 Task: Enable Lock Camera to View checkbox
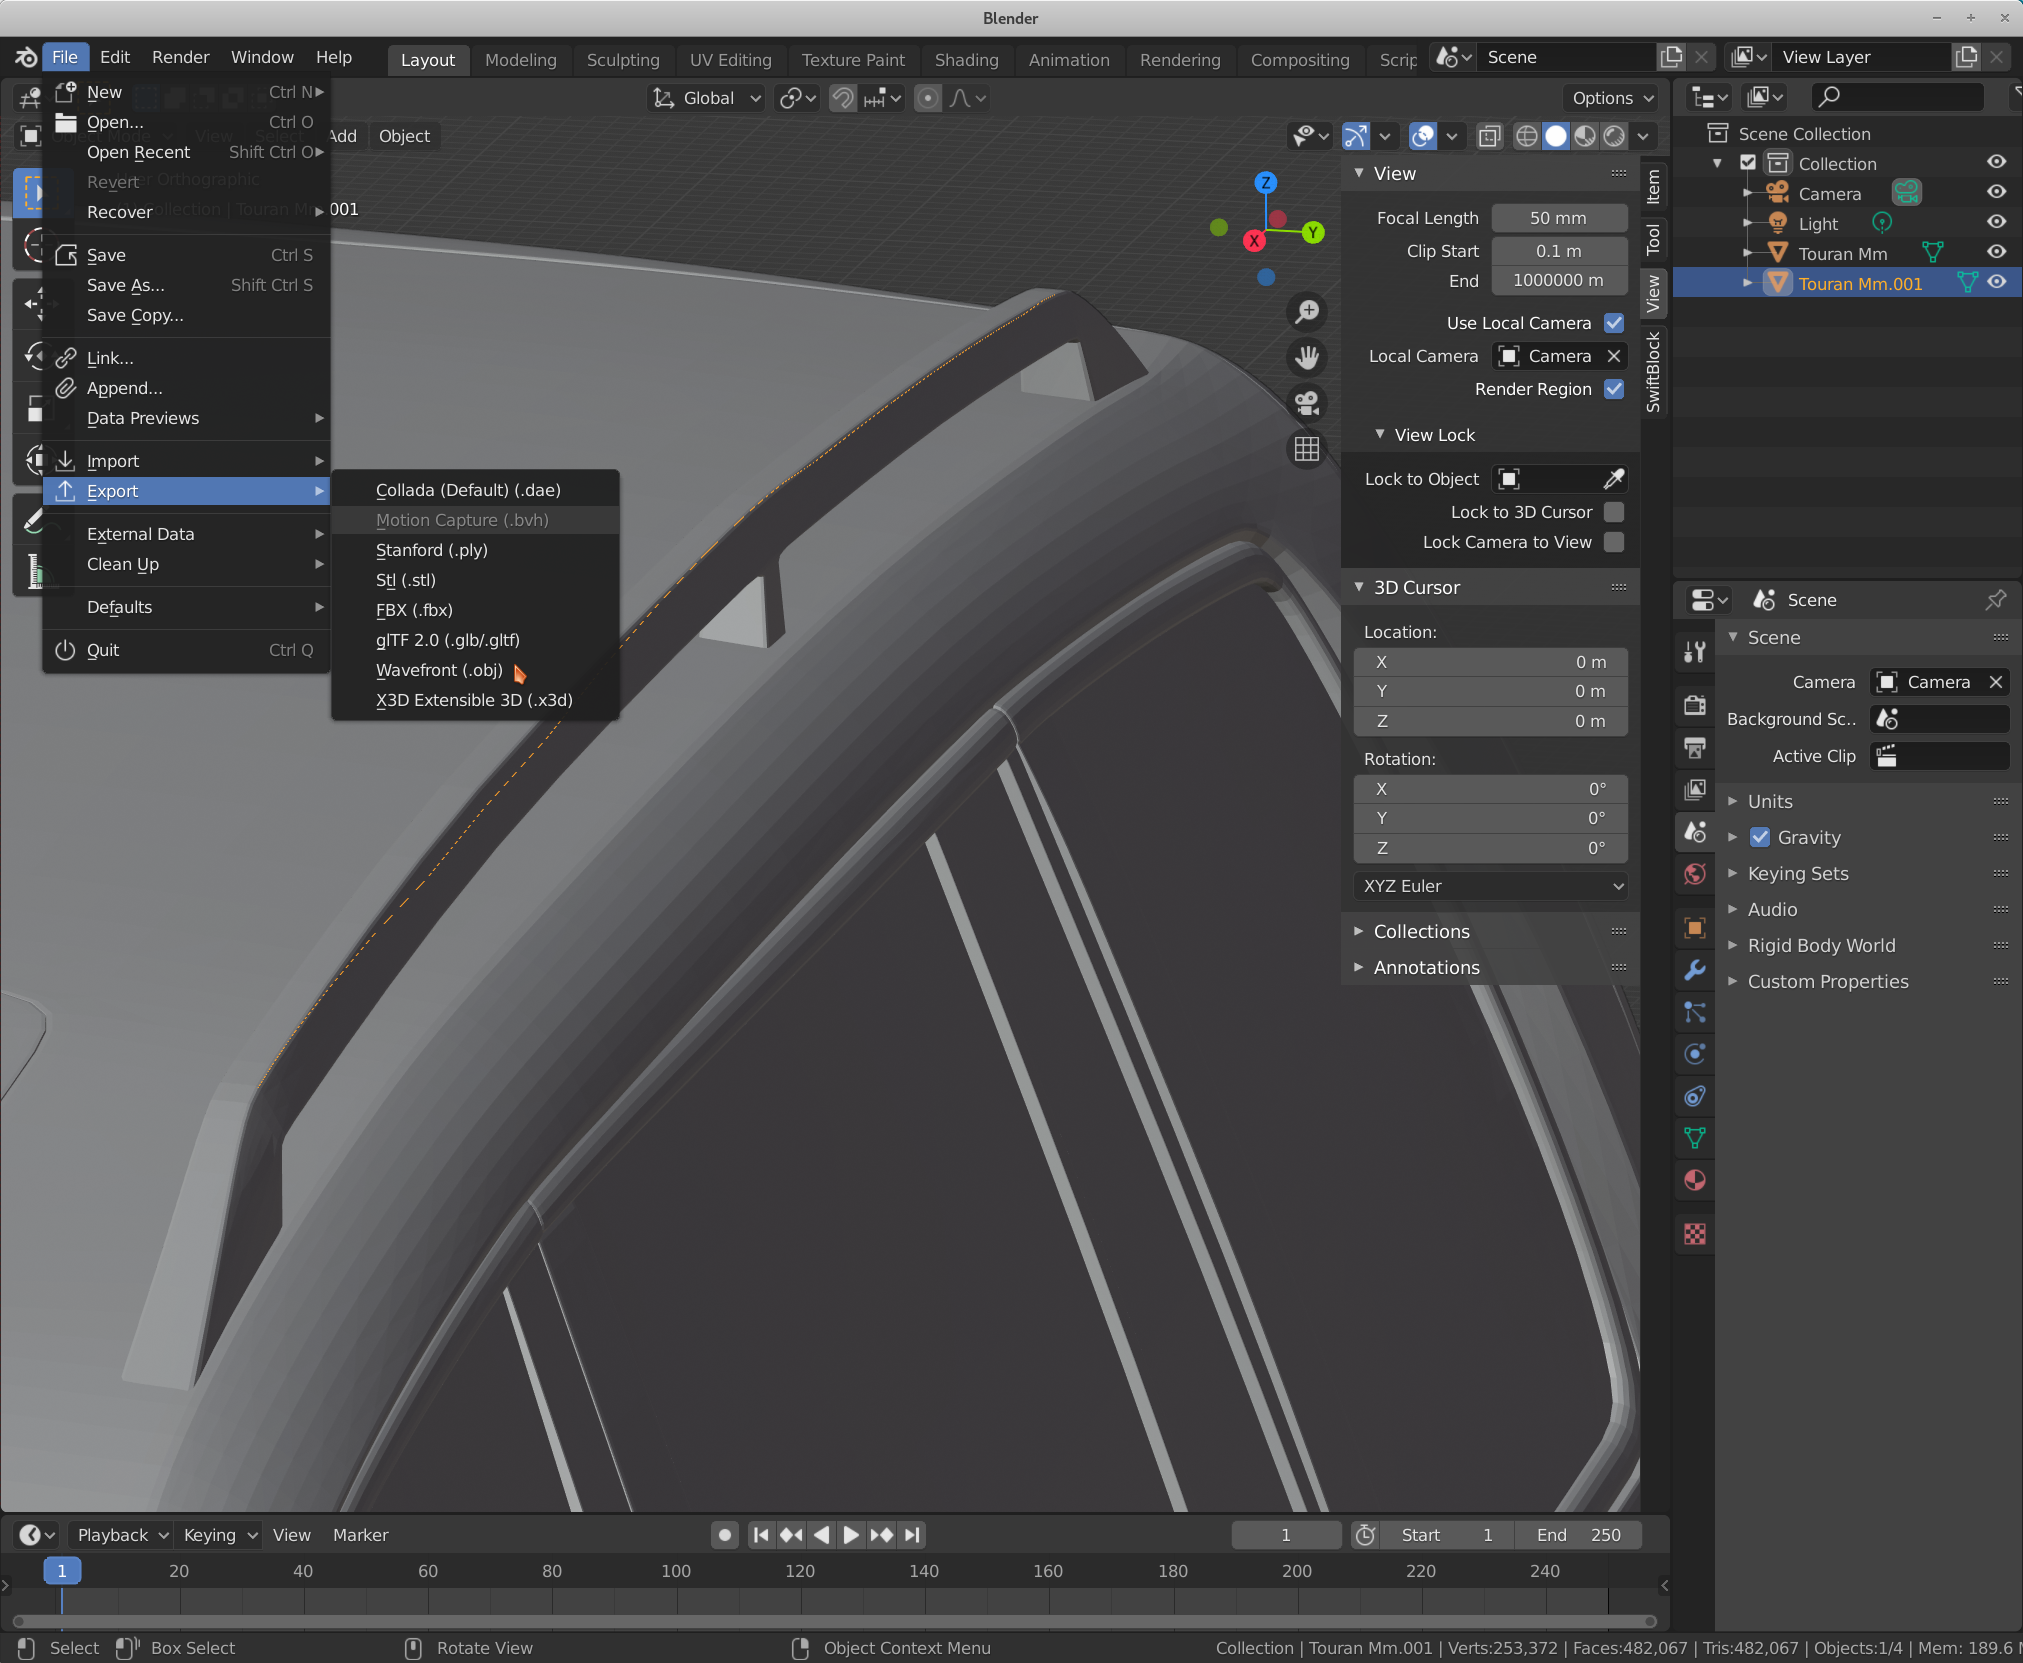[x=1613, y=542]
